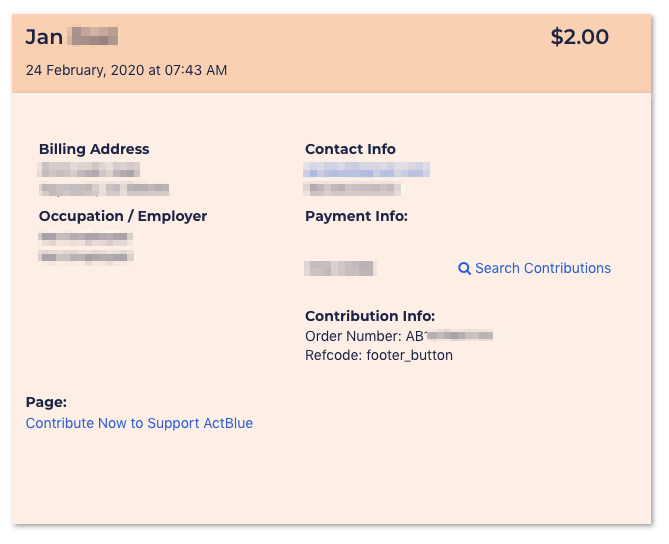Image resolution: width=669 pixels, height=544 pixels.
Task: Click the blurred email address link
Action: coord(366,169)
